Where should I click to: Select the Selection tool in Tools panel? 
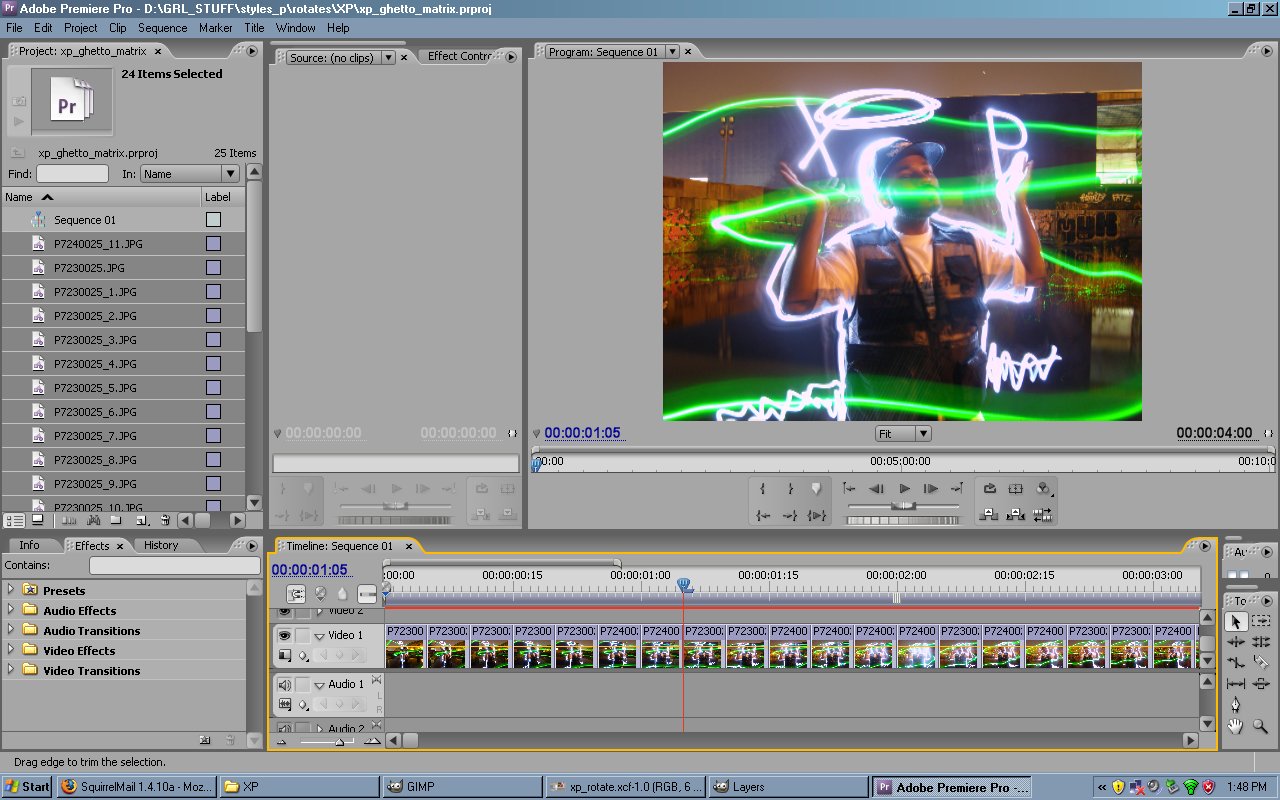(1236, 621)
